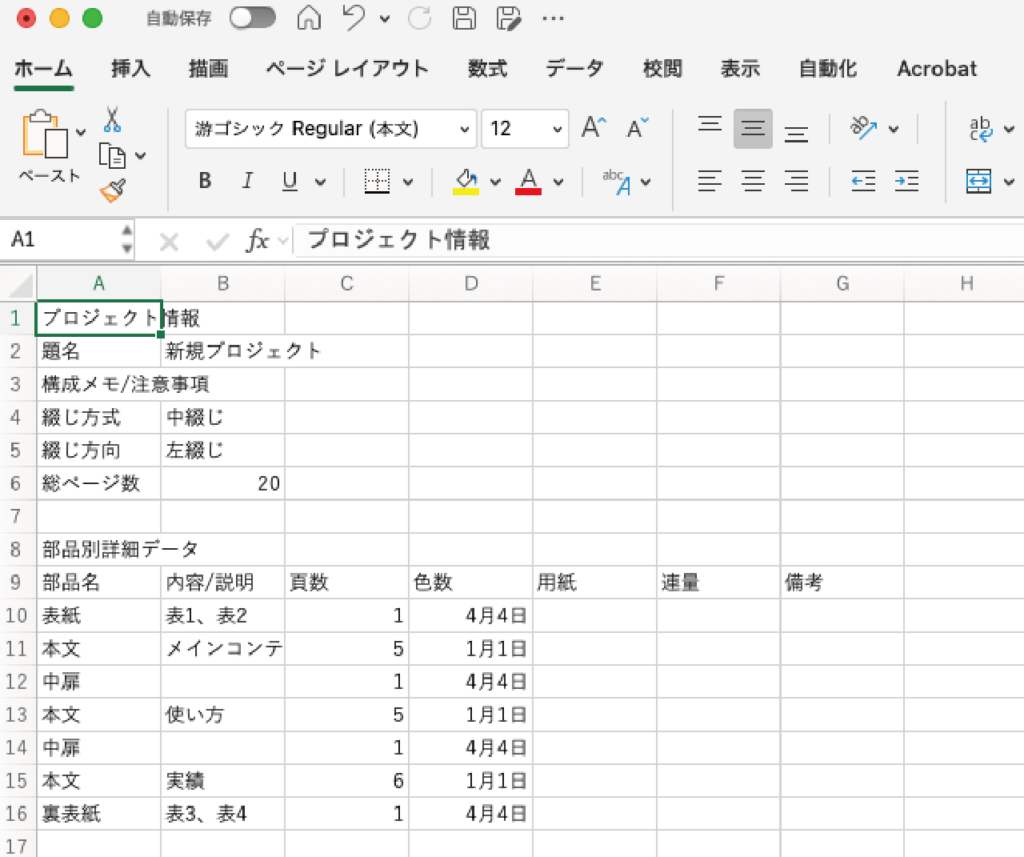The height and width of the screenshot is (857, 1024).
Task: Open the 数式 ribbon tab
Action: 487,69
